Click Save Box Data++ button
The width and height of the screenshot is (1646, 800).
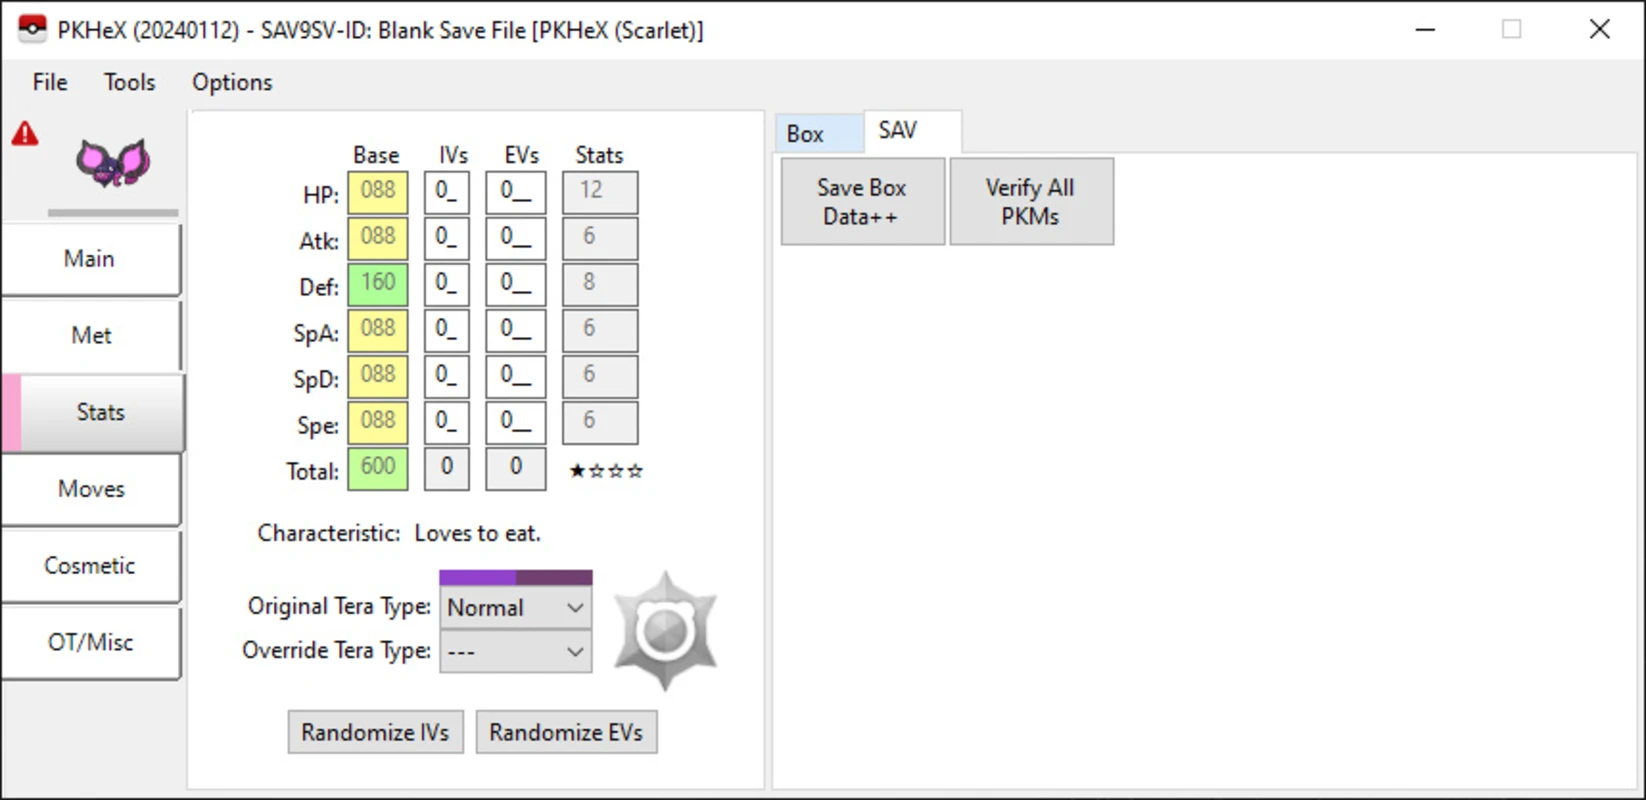(x=862, y=202)
